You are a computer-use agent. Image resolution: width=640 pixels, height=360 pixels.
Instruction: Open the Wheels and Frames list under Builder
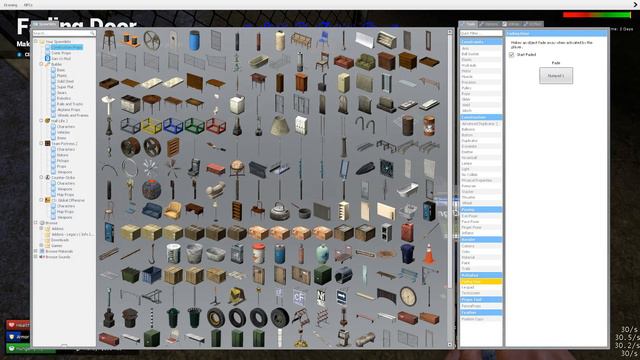pyautogui.click(x=73, y=115)
